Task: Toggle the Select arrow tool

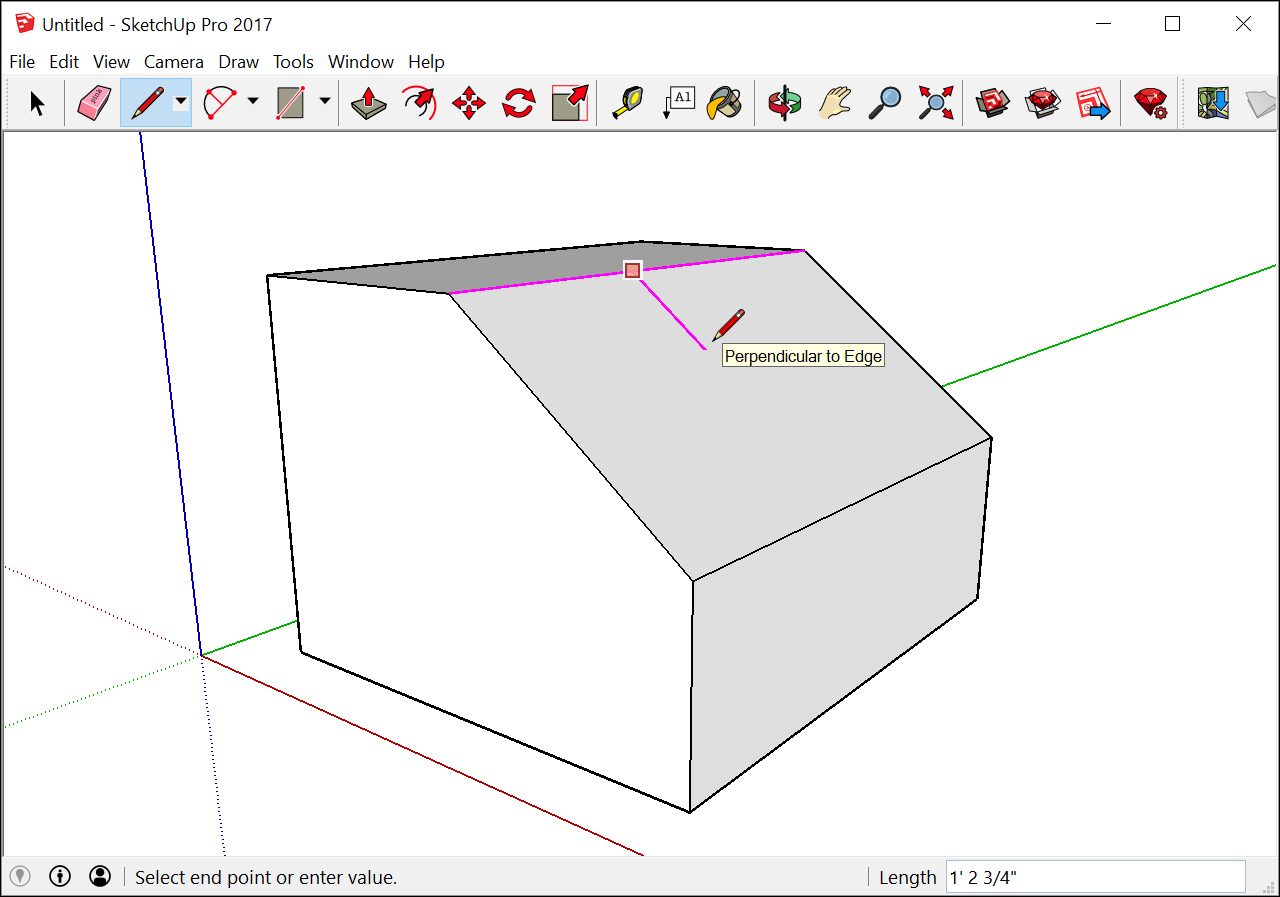Action: click(x=35, y=102)
